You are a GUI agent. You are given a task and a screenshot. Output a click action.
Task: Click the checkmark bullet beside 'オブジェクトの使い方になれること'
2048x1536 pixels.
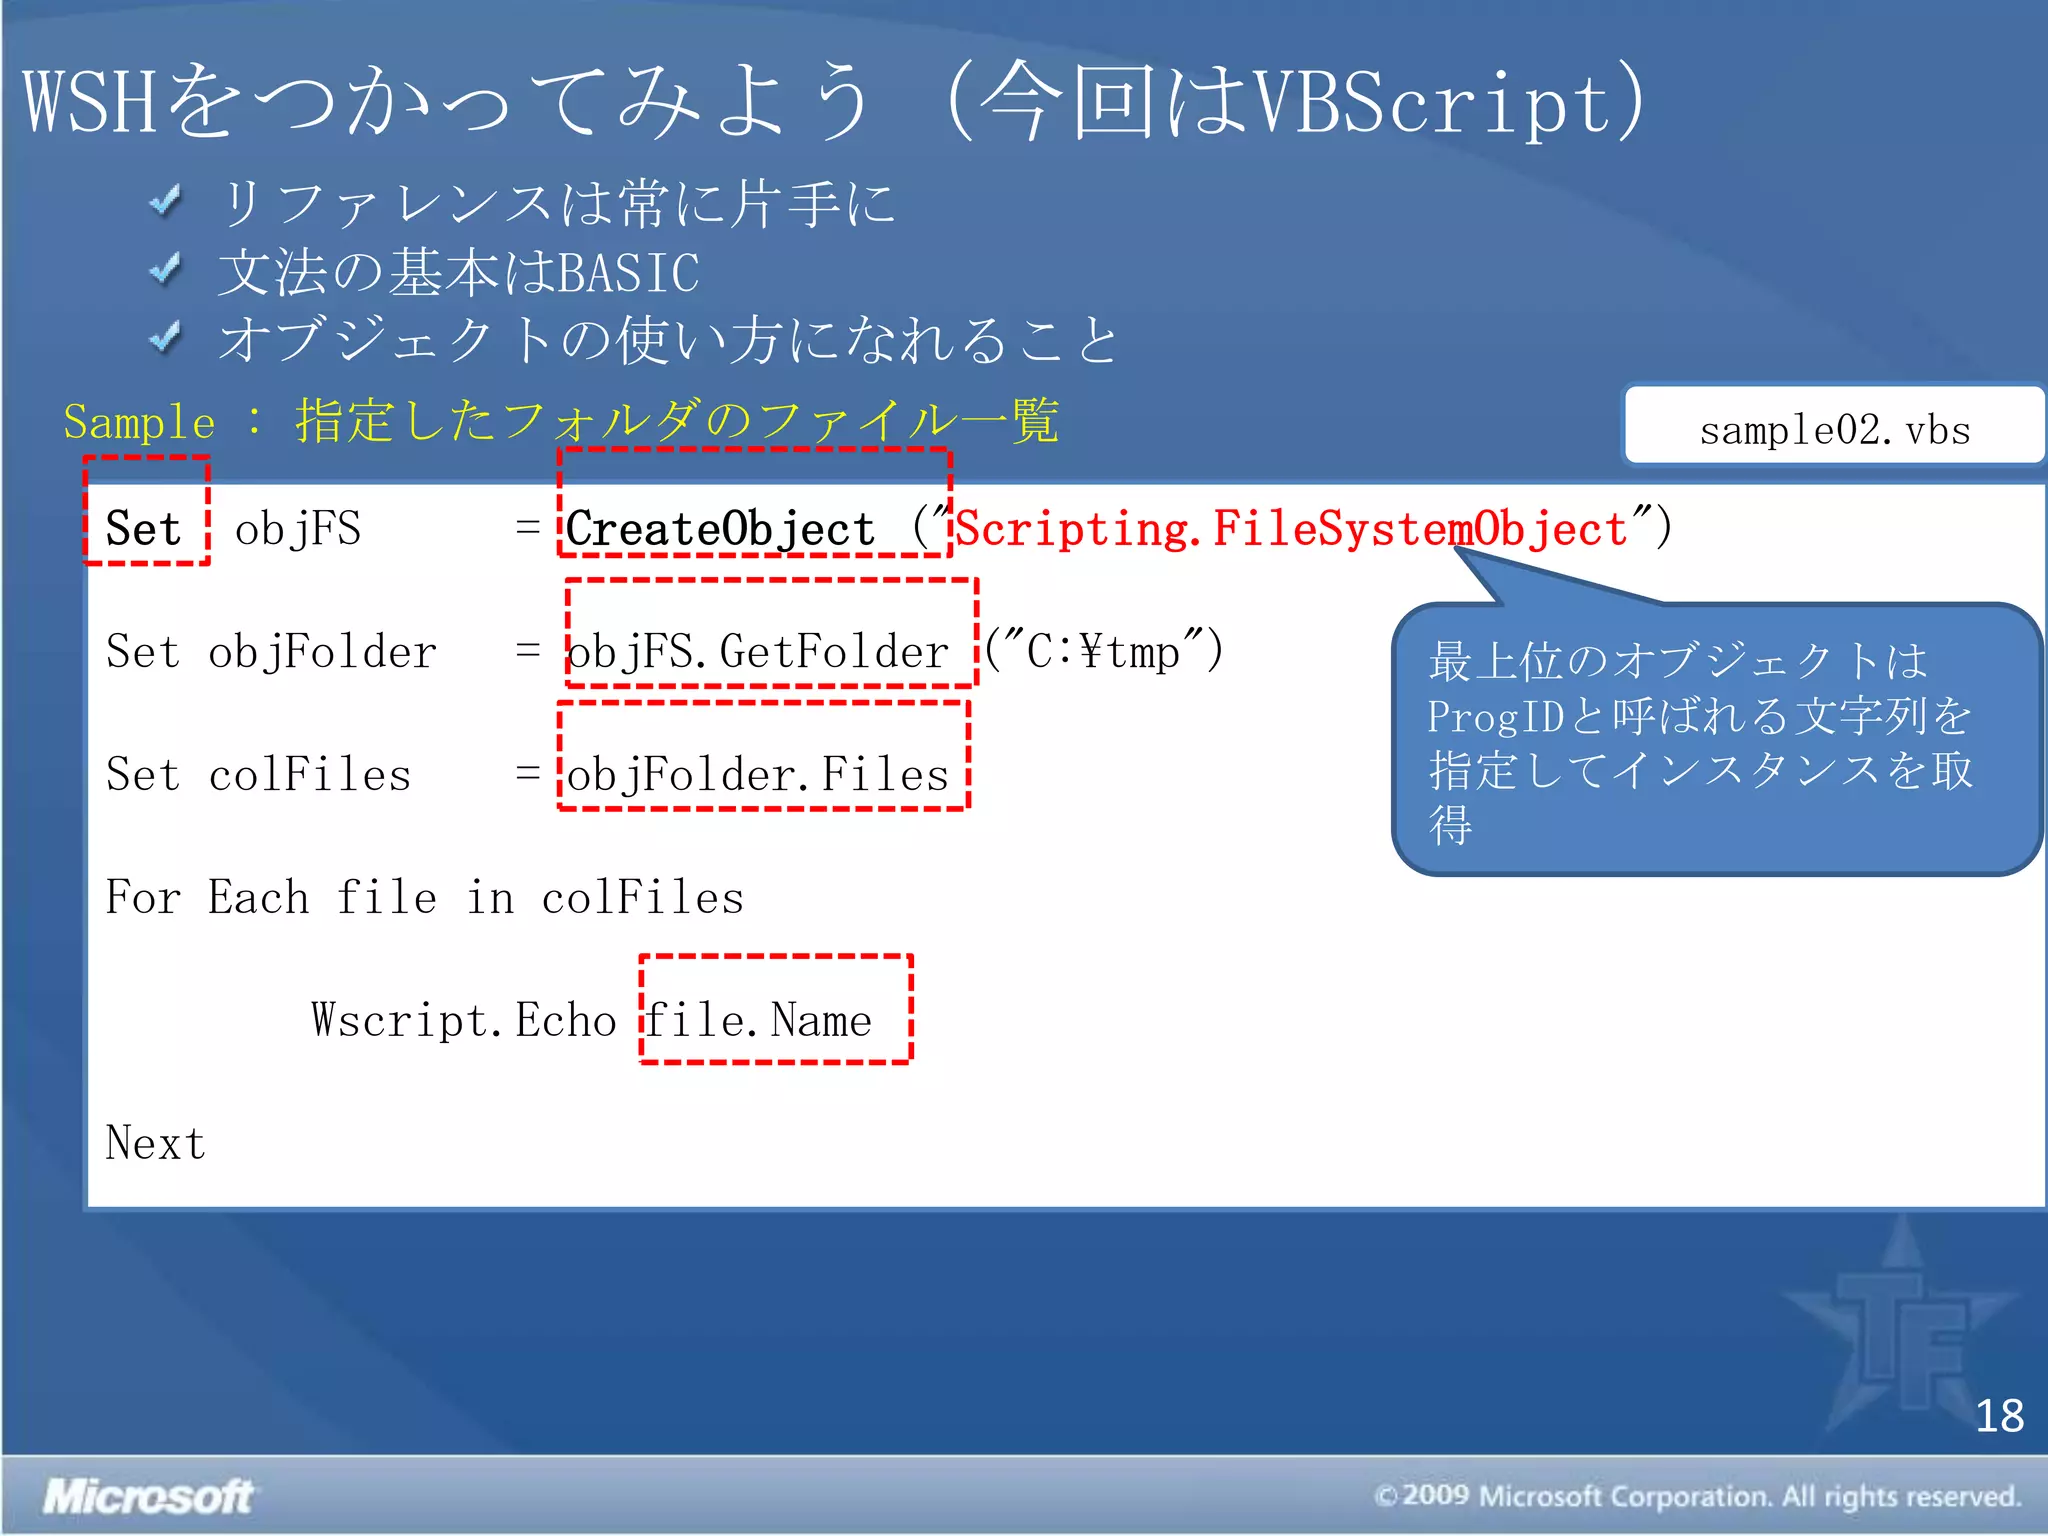(x=165, y=337)
